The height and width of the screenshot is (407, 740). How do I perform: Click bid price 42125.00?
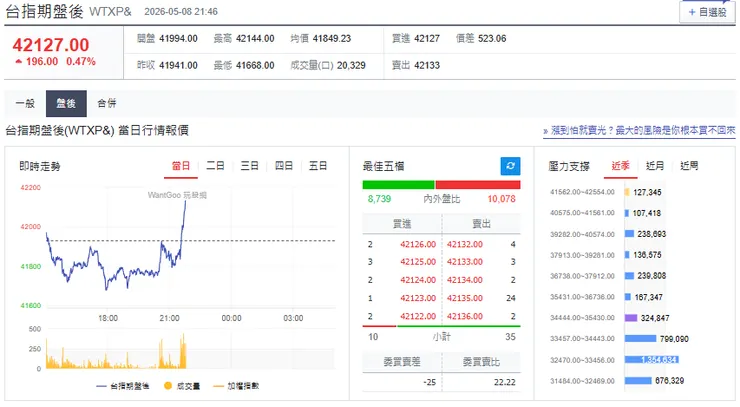coord(418,262)
